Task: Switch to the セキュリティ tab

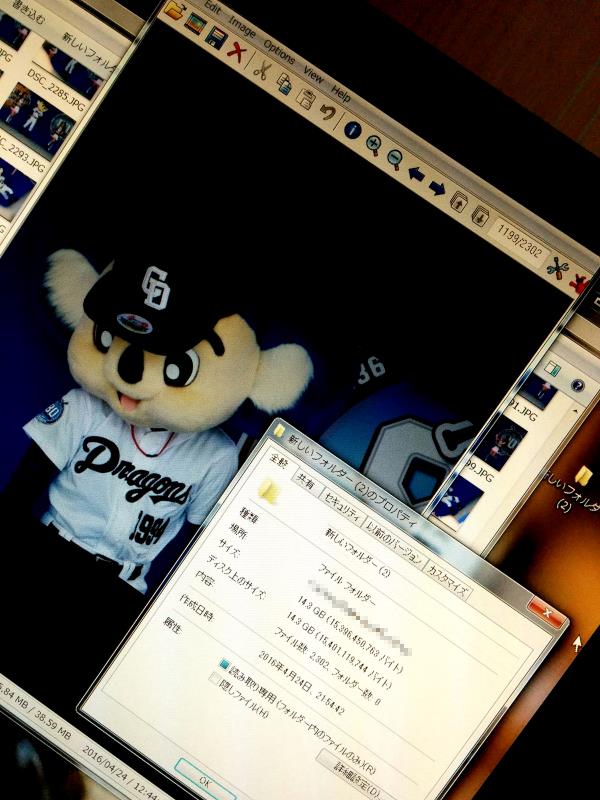Action: 344,507
